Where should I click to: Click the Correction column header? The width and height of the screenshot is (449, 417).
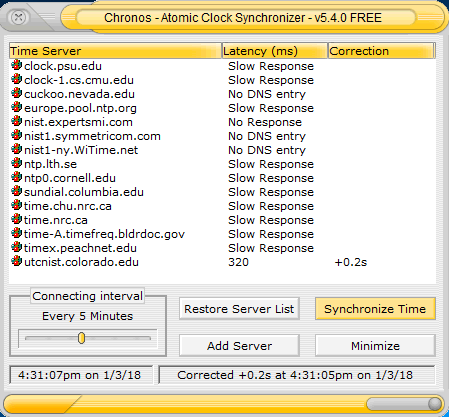click(381, 51)
